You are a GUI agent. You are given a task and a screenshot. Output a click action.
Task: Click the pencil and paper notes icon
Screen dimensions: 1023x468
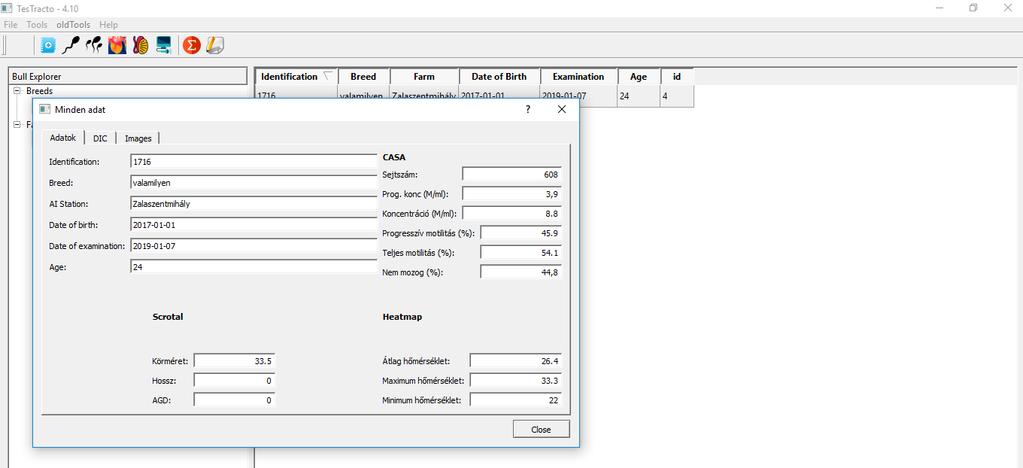(x=215, y=45)
